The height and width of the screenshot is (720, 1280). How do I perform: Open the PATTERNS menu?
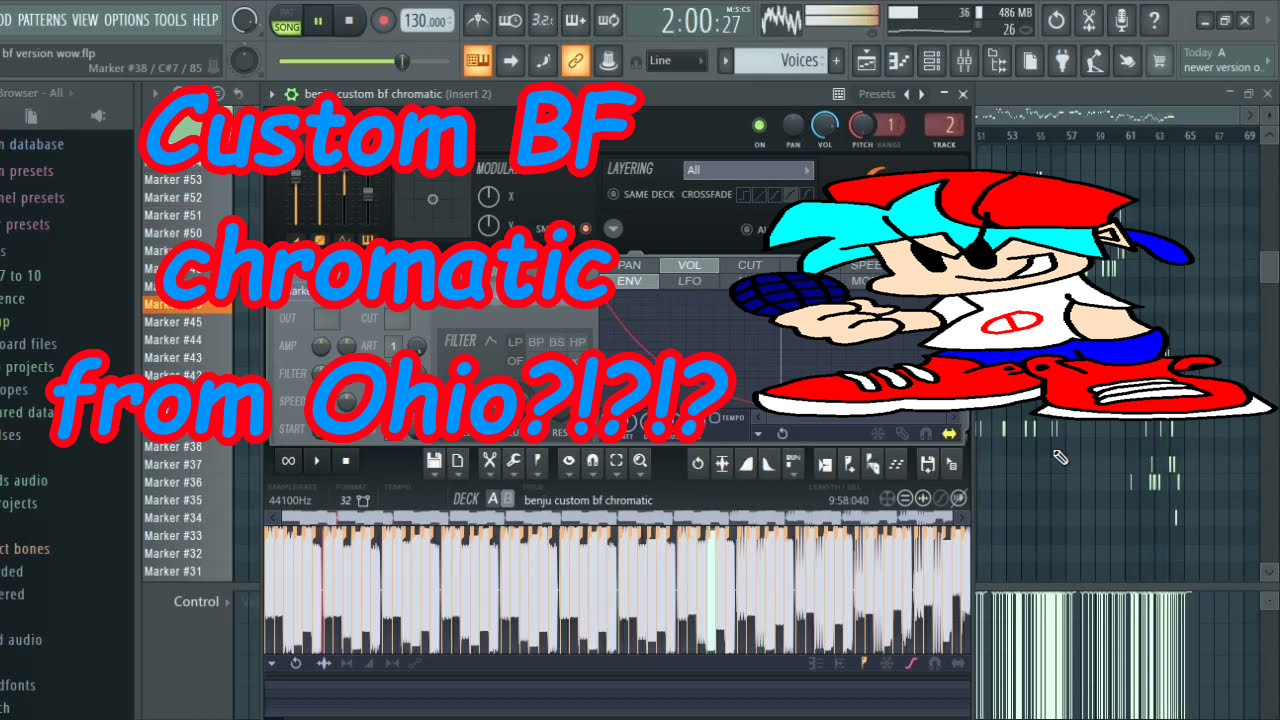42,19
